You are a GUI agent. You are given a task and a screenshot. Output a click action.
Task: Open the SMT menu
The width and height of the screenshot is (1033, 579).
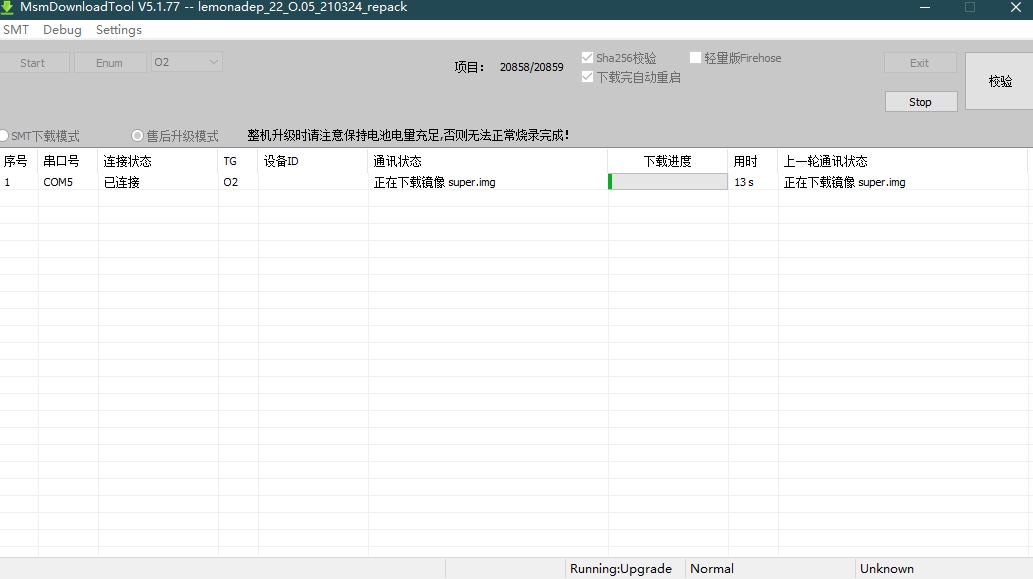(16, 30)
